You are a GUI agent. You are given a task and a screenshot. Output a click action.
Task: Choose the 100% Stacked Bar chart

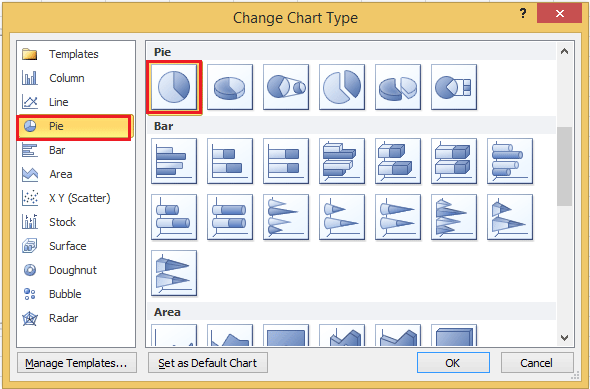coord(286,161)
